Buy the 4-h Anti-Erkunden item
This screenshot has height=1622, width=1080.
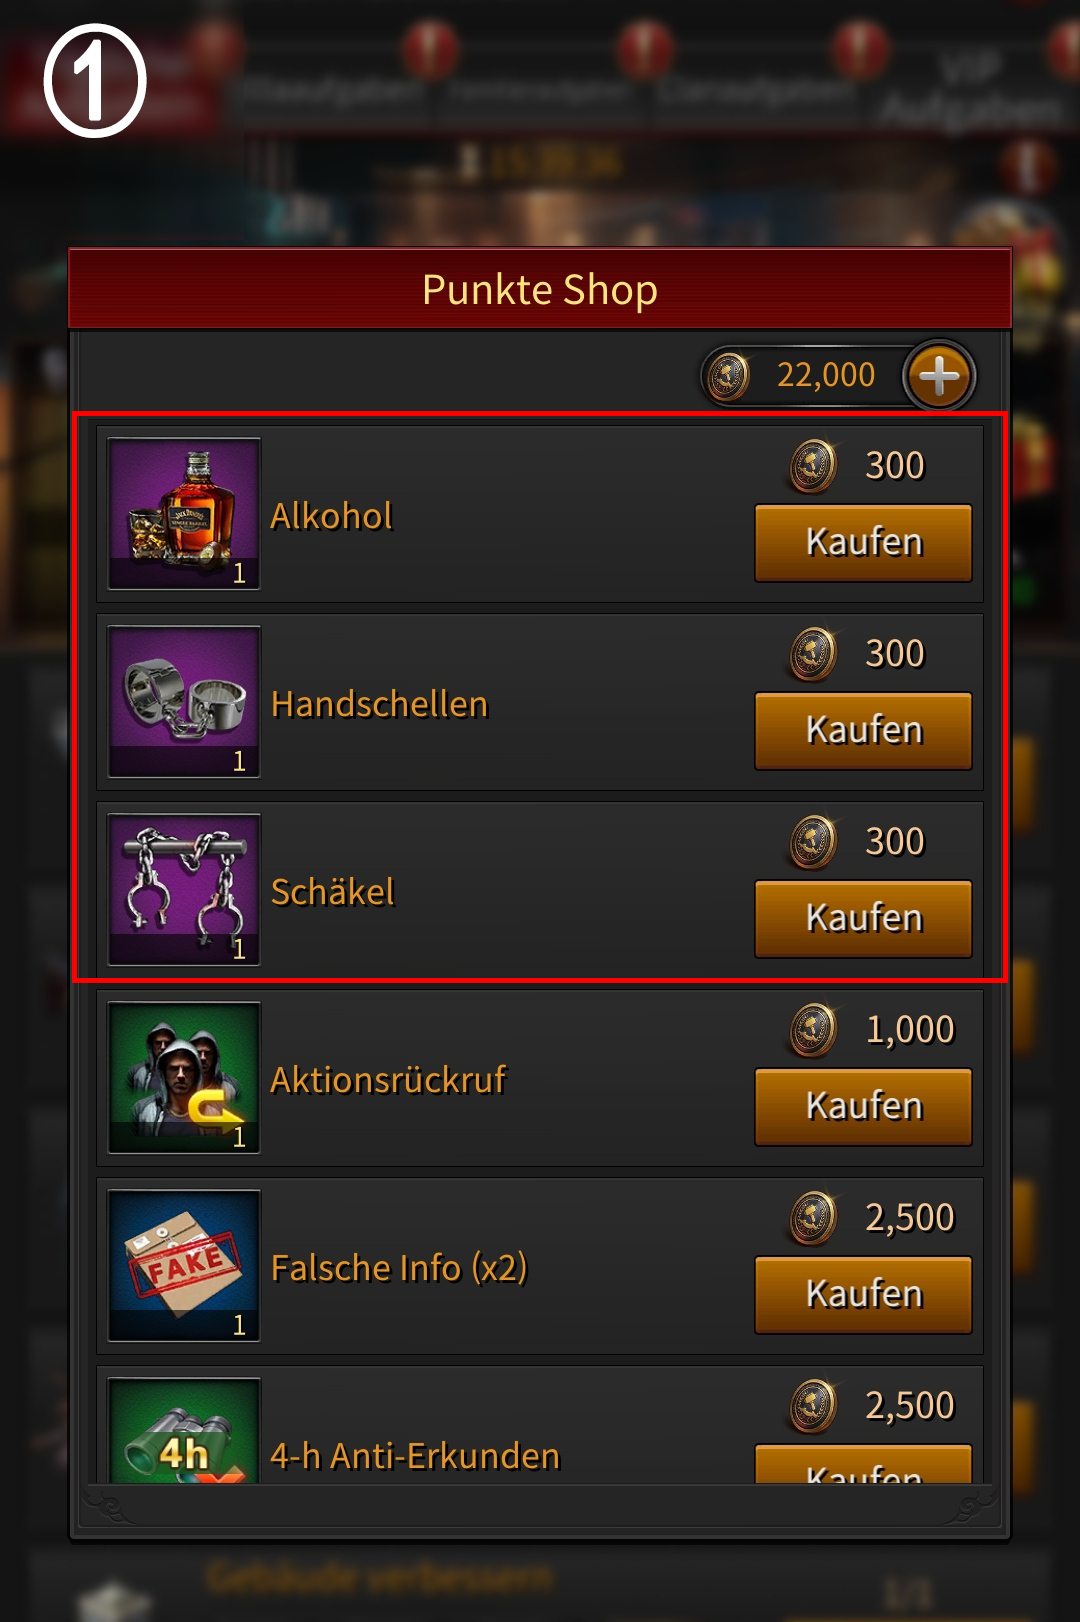pos(863,1465)
